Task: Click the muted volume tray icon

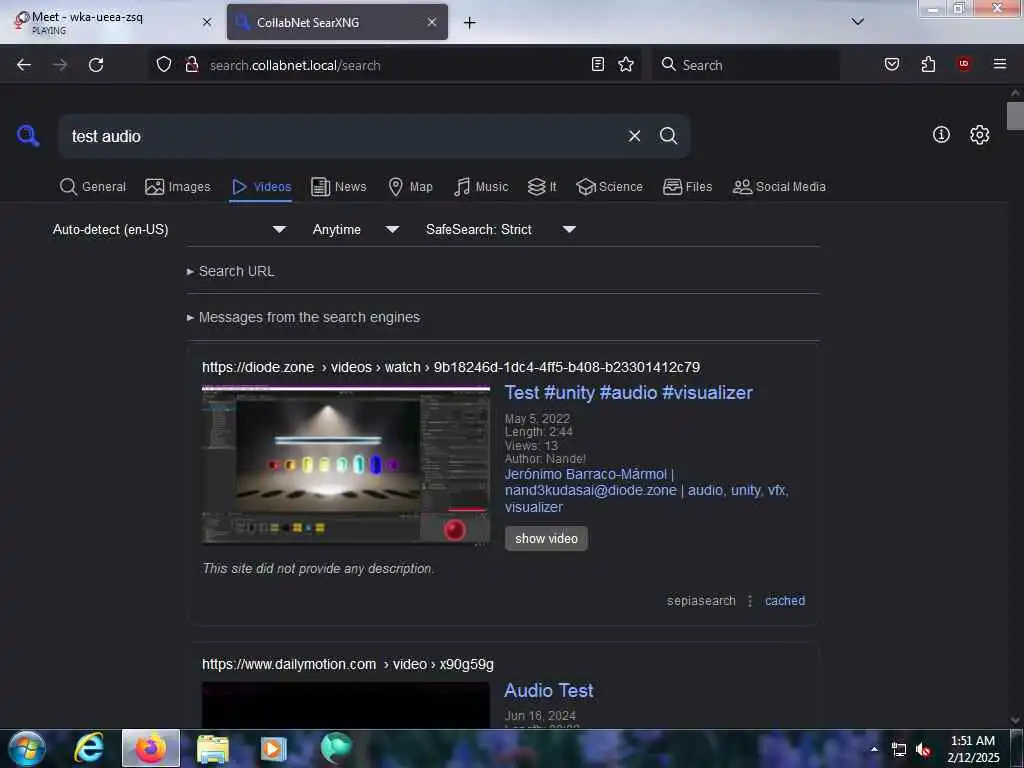Action: click(x=923, y=750)
